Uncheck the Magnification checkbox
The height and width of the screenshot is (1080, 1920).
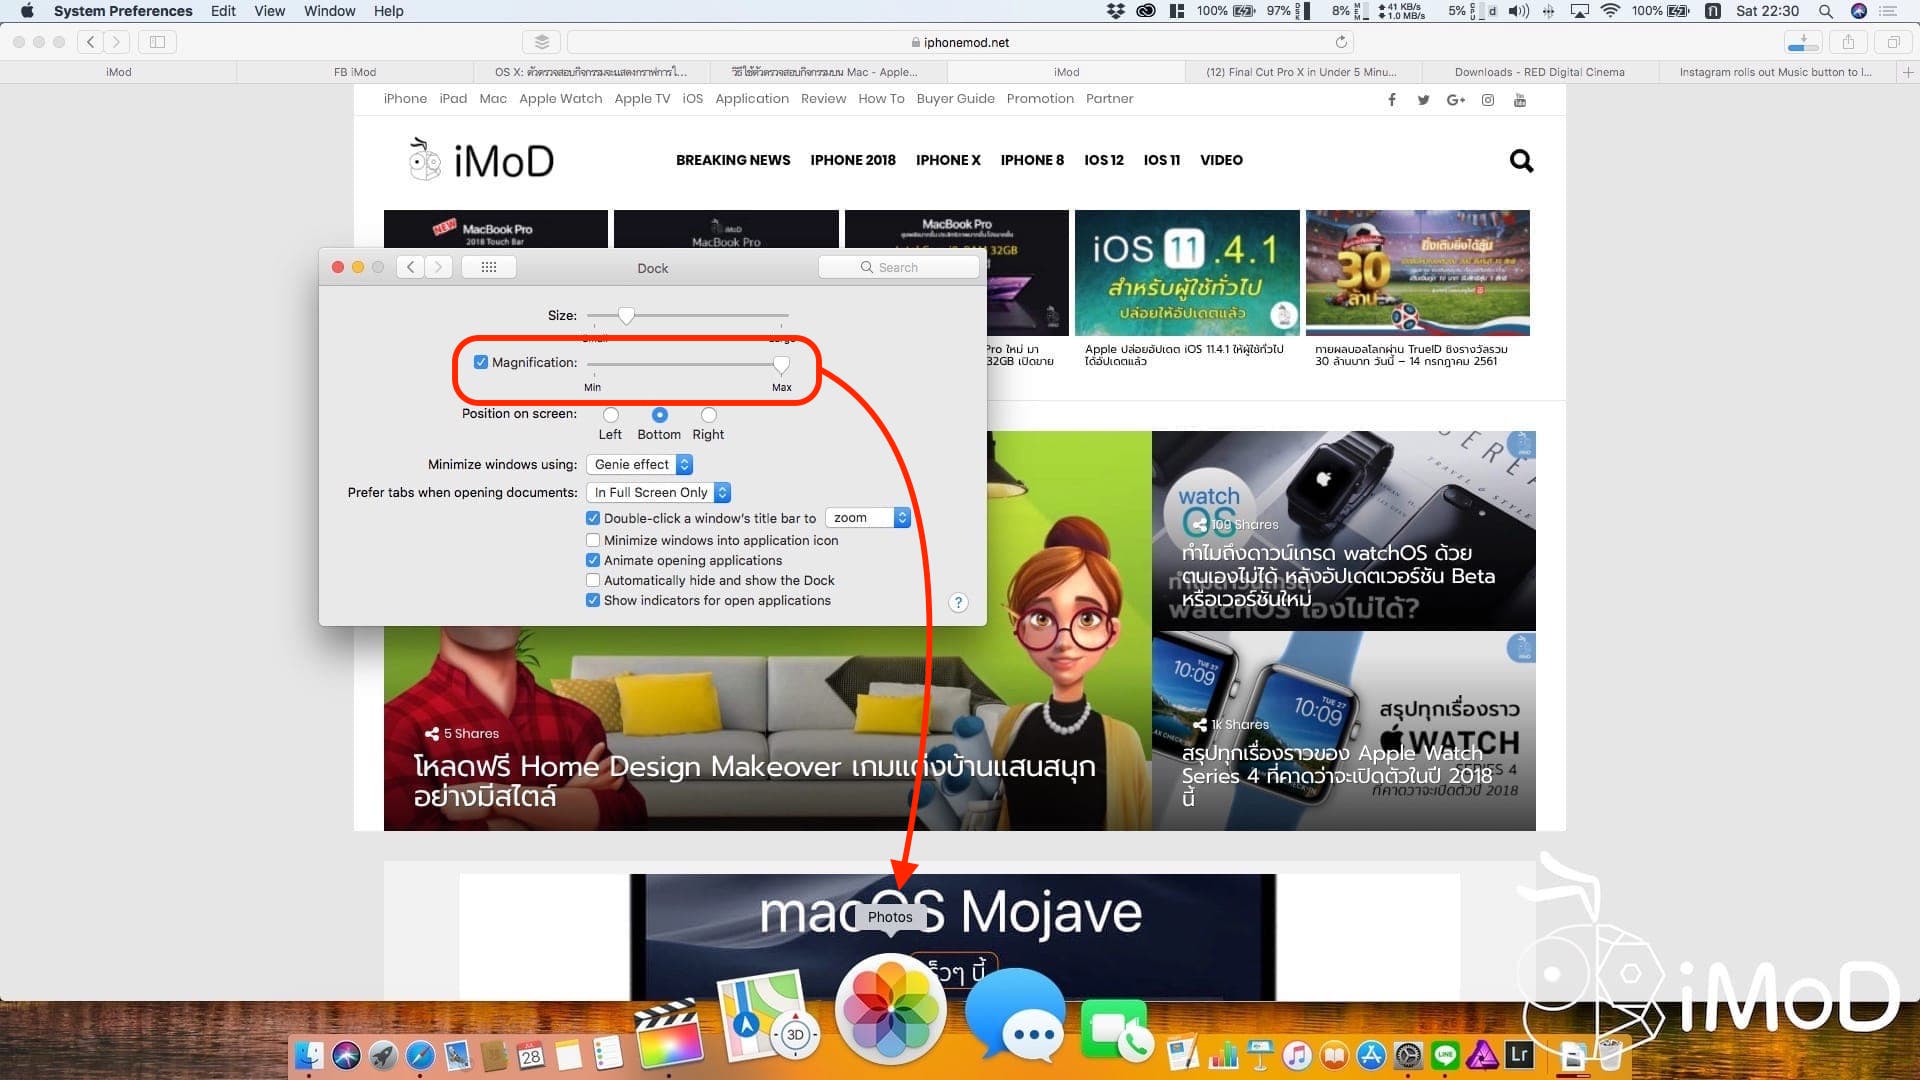481,361
